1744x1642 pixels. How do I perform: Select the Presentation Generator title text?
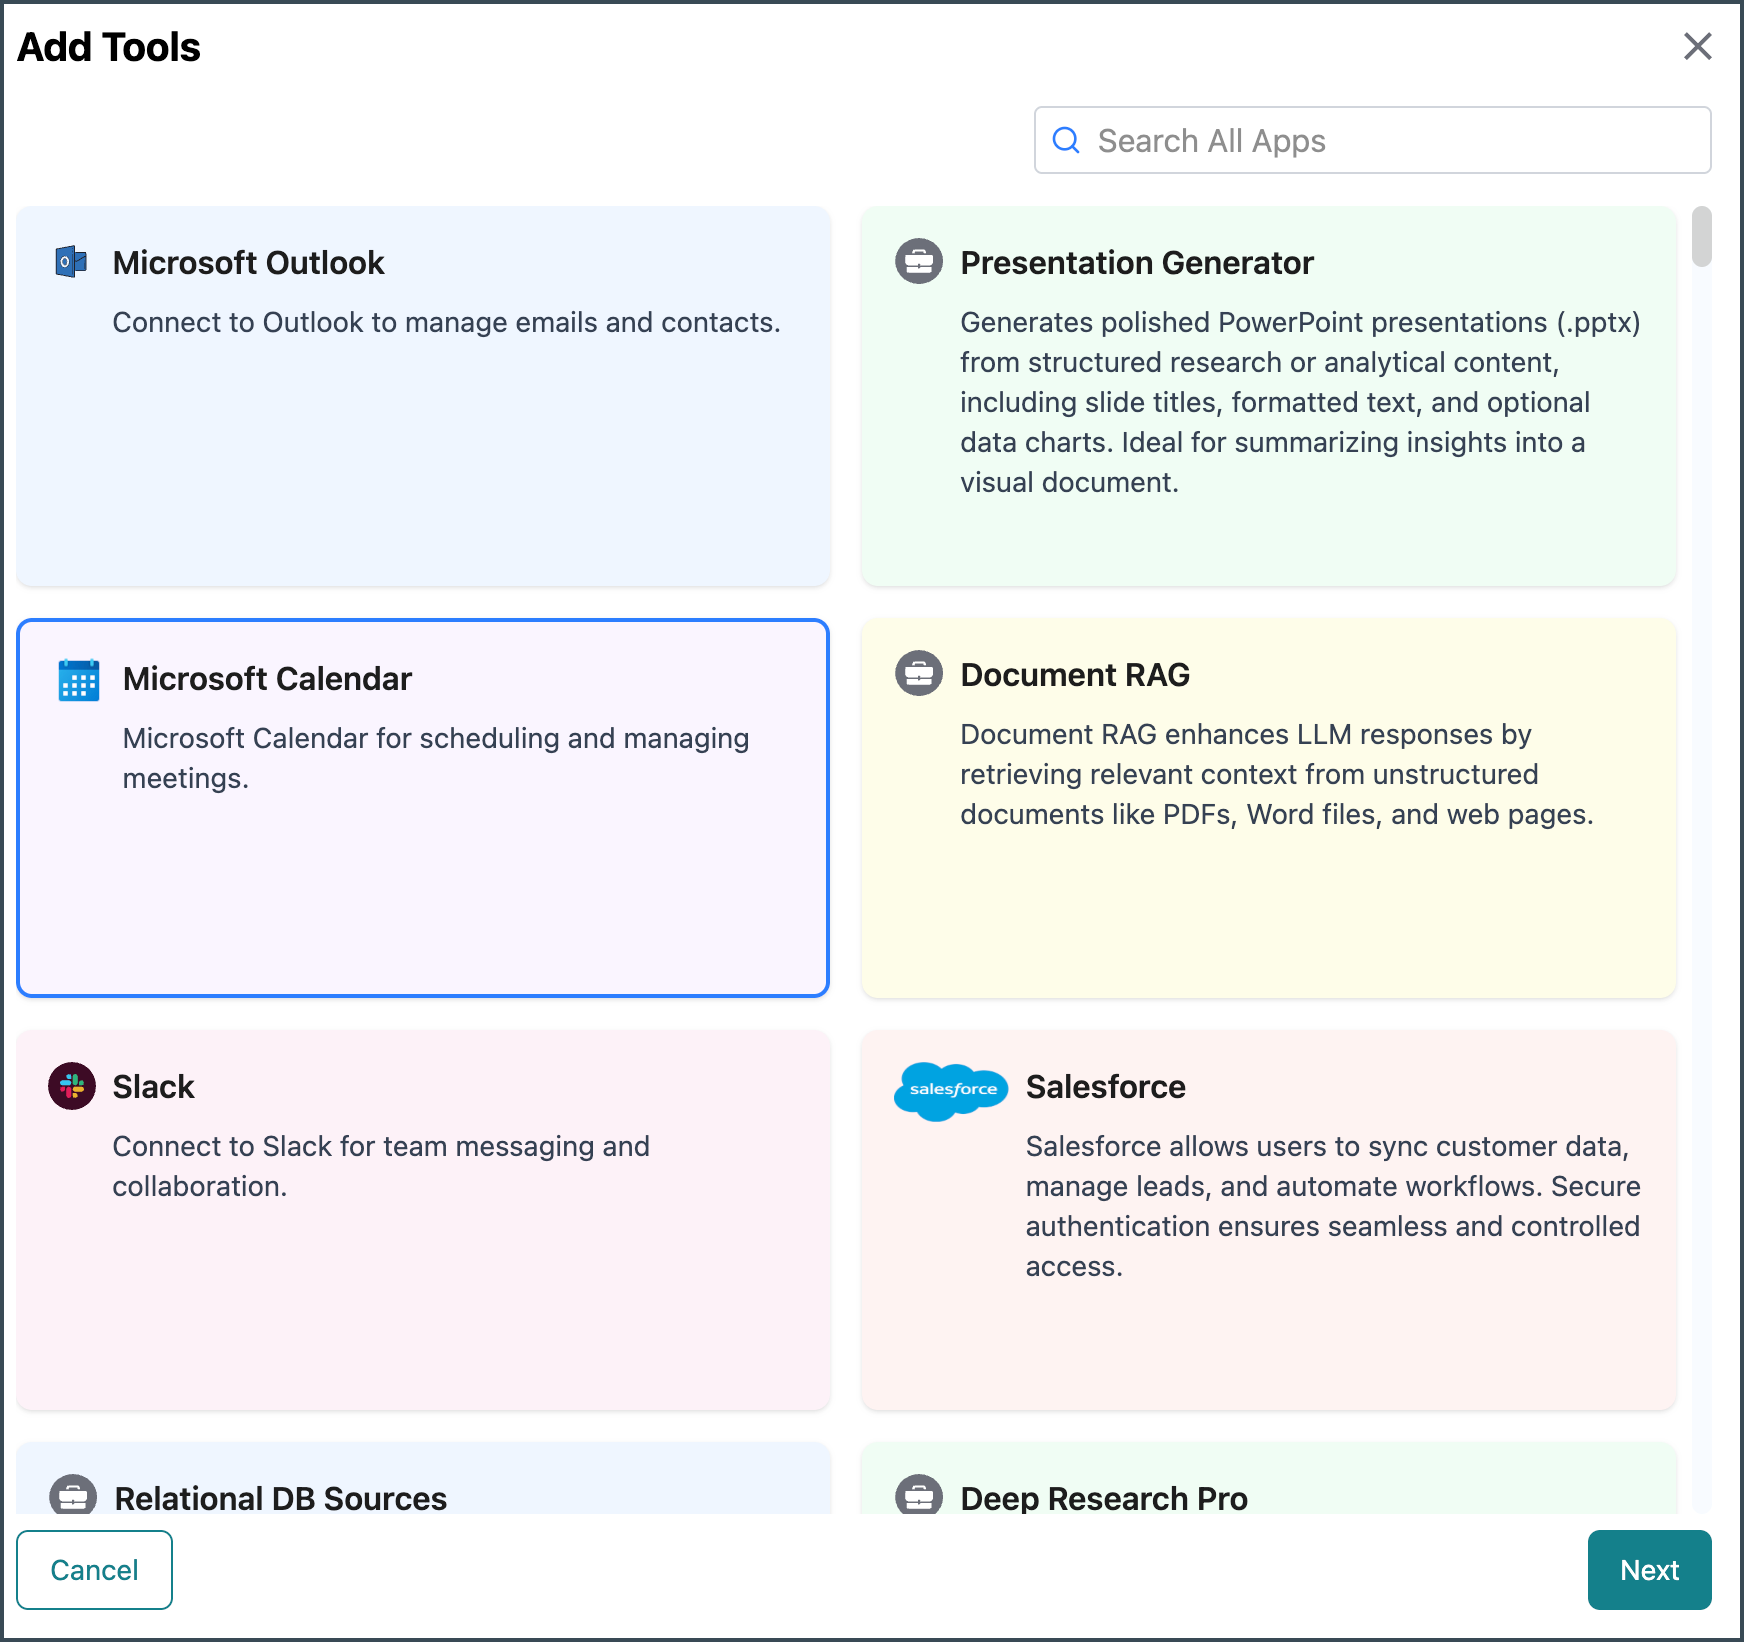1137,263
